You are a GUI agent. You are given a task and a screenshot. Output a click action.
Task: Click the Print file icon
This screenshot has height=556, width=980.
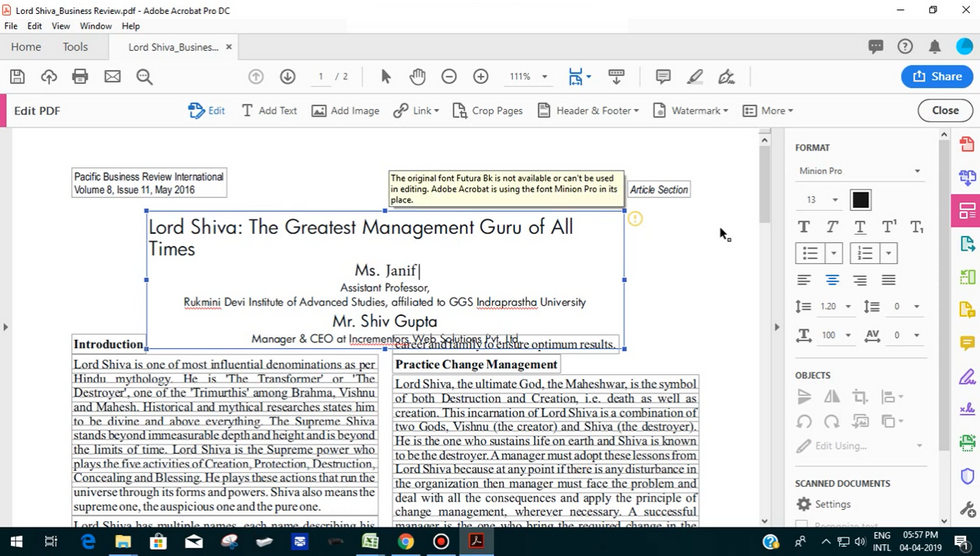click(x=80, y=77)
